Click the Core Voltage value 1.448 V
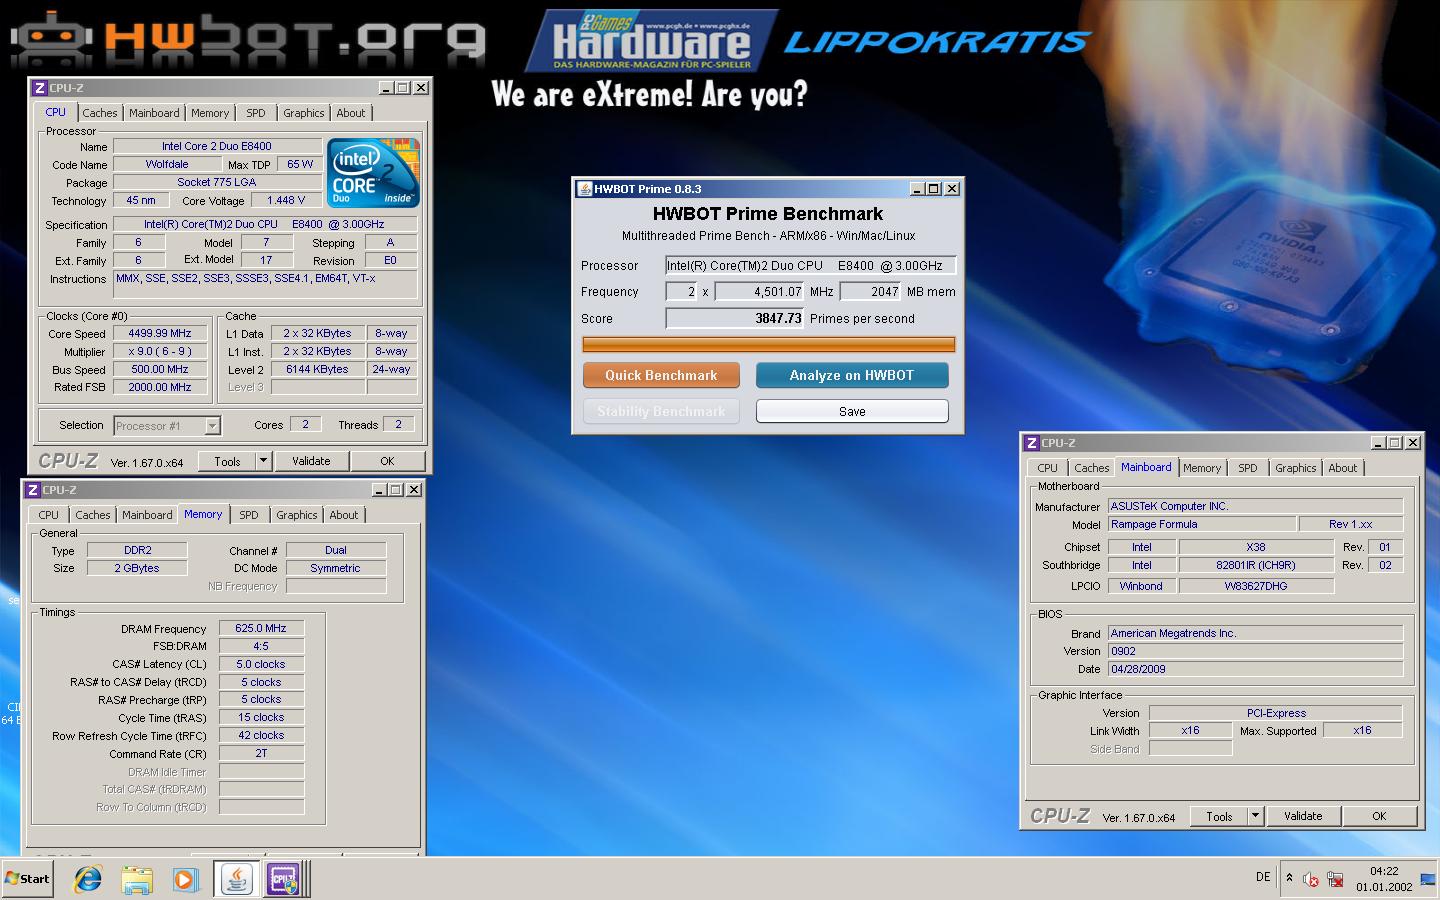The width and height of the screenshot is (1440, 900). coord(286,200)
